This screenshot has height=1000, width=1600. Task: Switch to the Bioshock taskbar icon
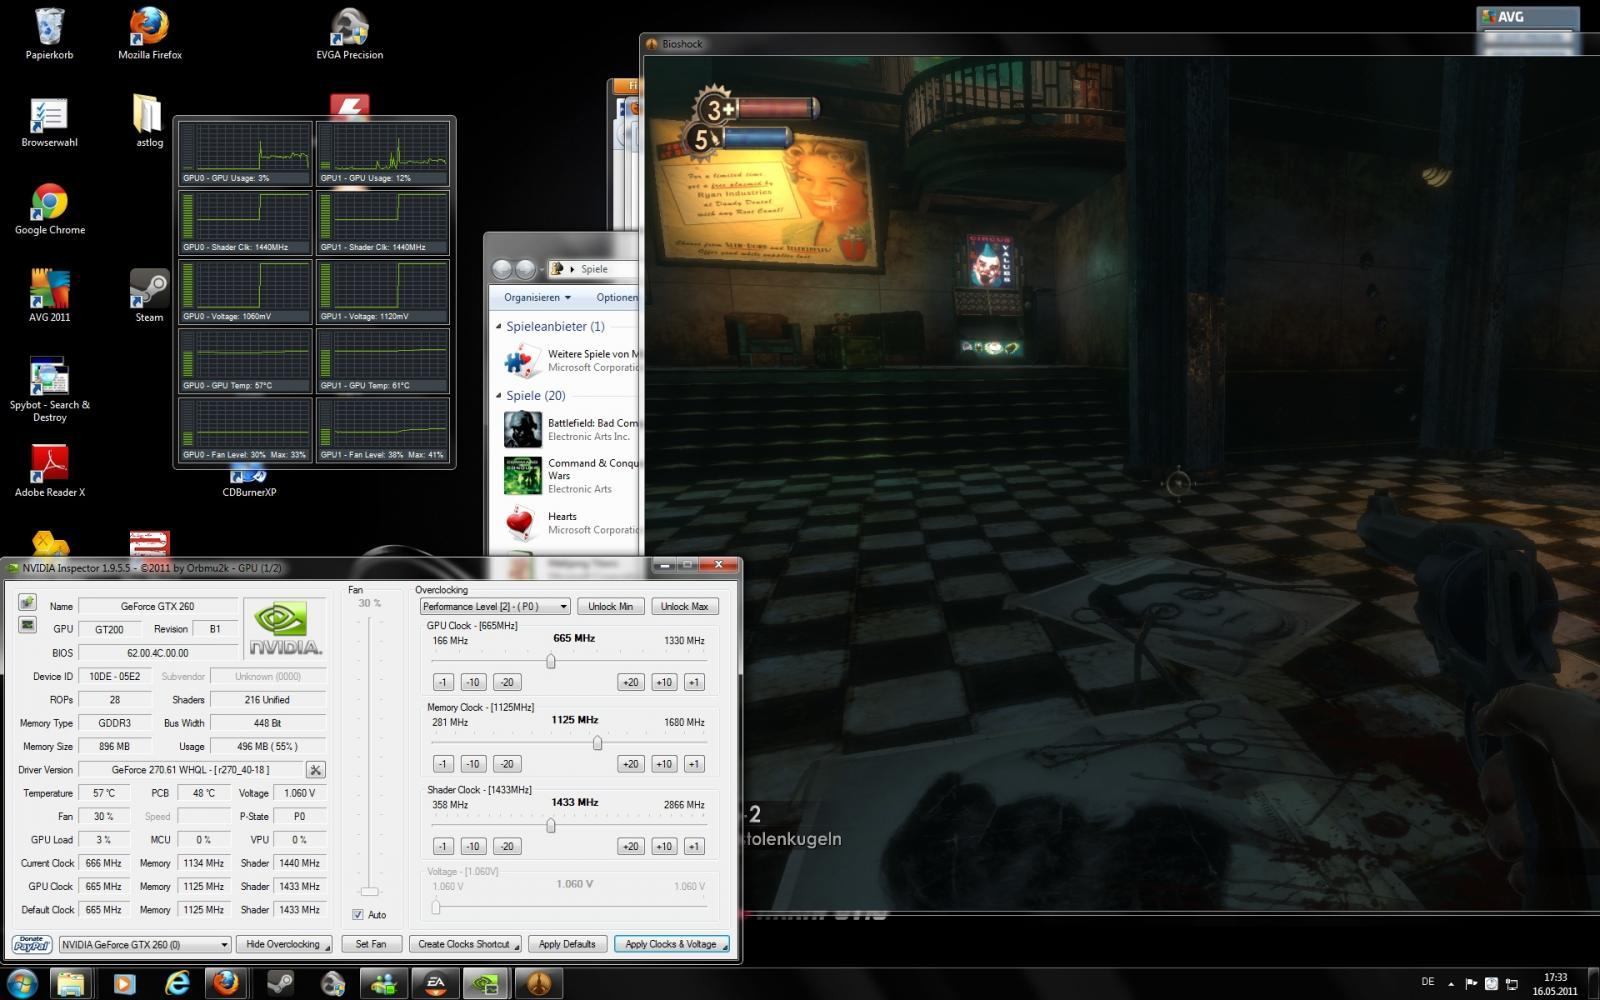[x=539, y=983]
